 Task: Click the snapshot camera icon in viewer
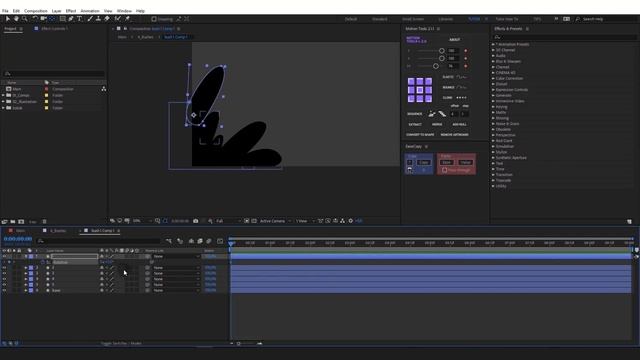click(196, 221)
